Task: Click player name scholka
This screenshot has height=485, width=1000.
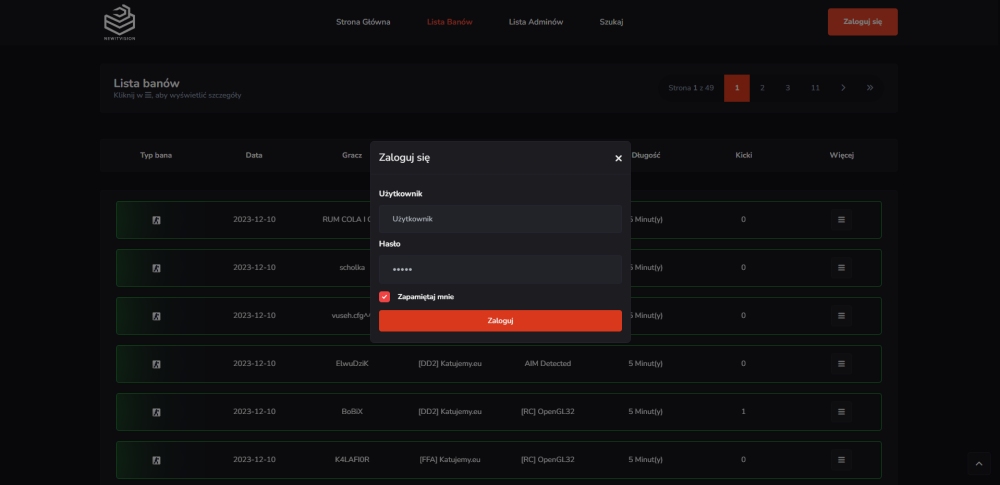Action: (x=352, y=267)
